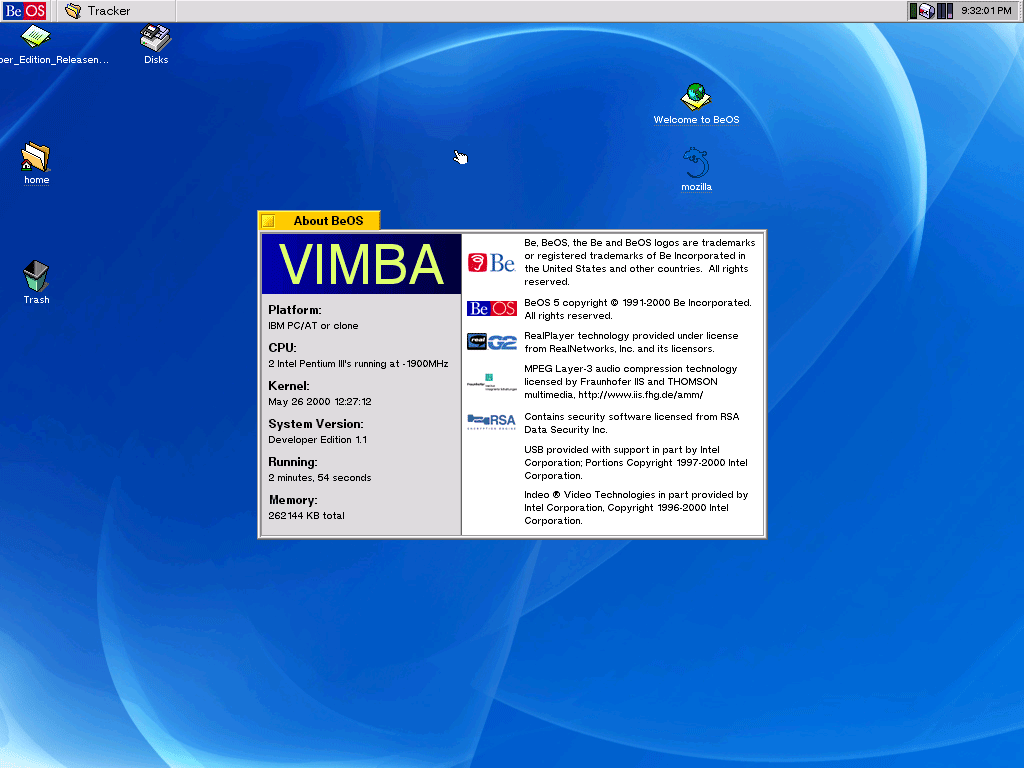
Task: Click the red Be logo in the credits
Action: 491,263
